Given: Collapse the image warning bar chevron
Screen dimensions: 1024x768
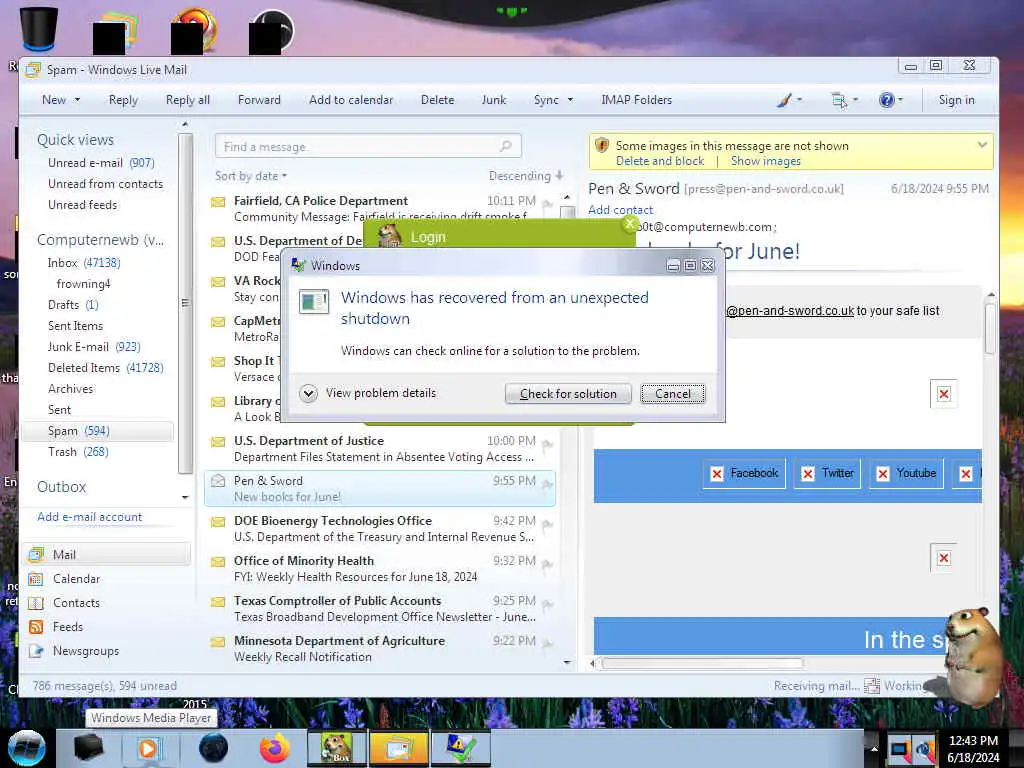Looking at the screenshot, I should point(982,145).
